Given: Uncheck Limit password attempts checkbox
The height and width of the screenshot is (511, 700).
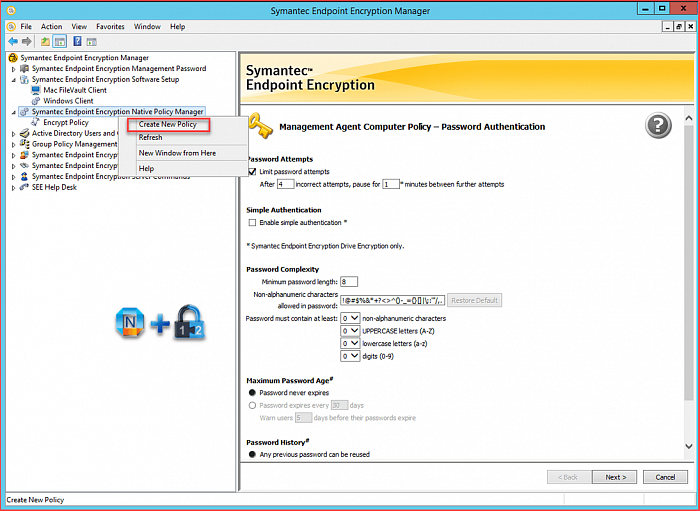Looking at the screenshot, I should click(252, 172).
